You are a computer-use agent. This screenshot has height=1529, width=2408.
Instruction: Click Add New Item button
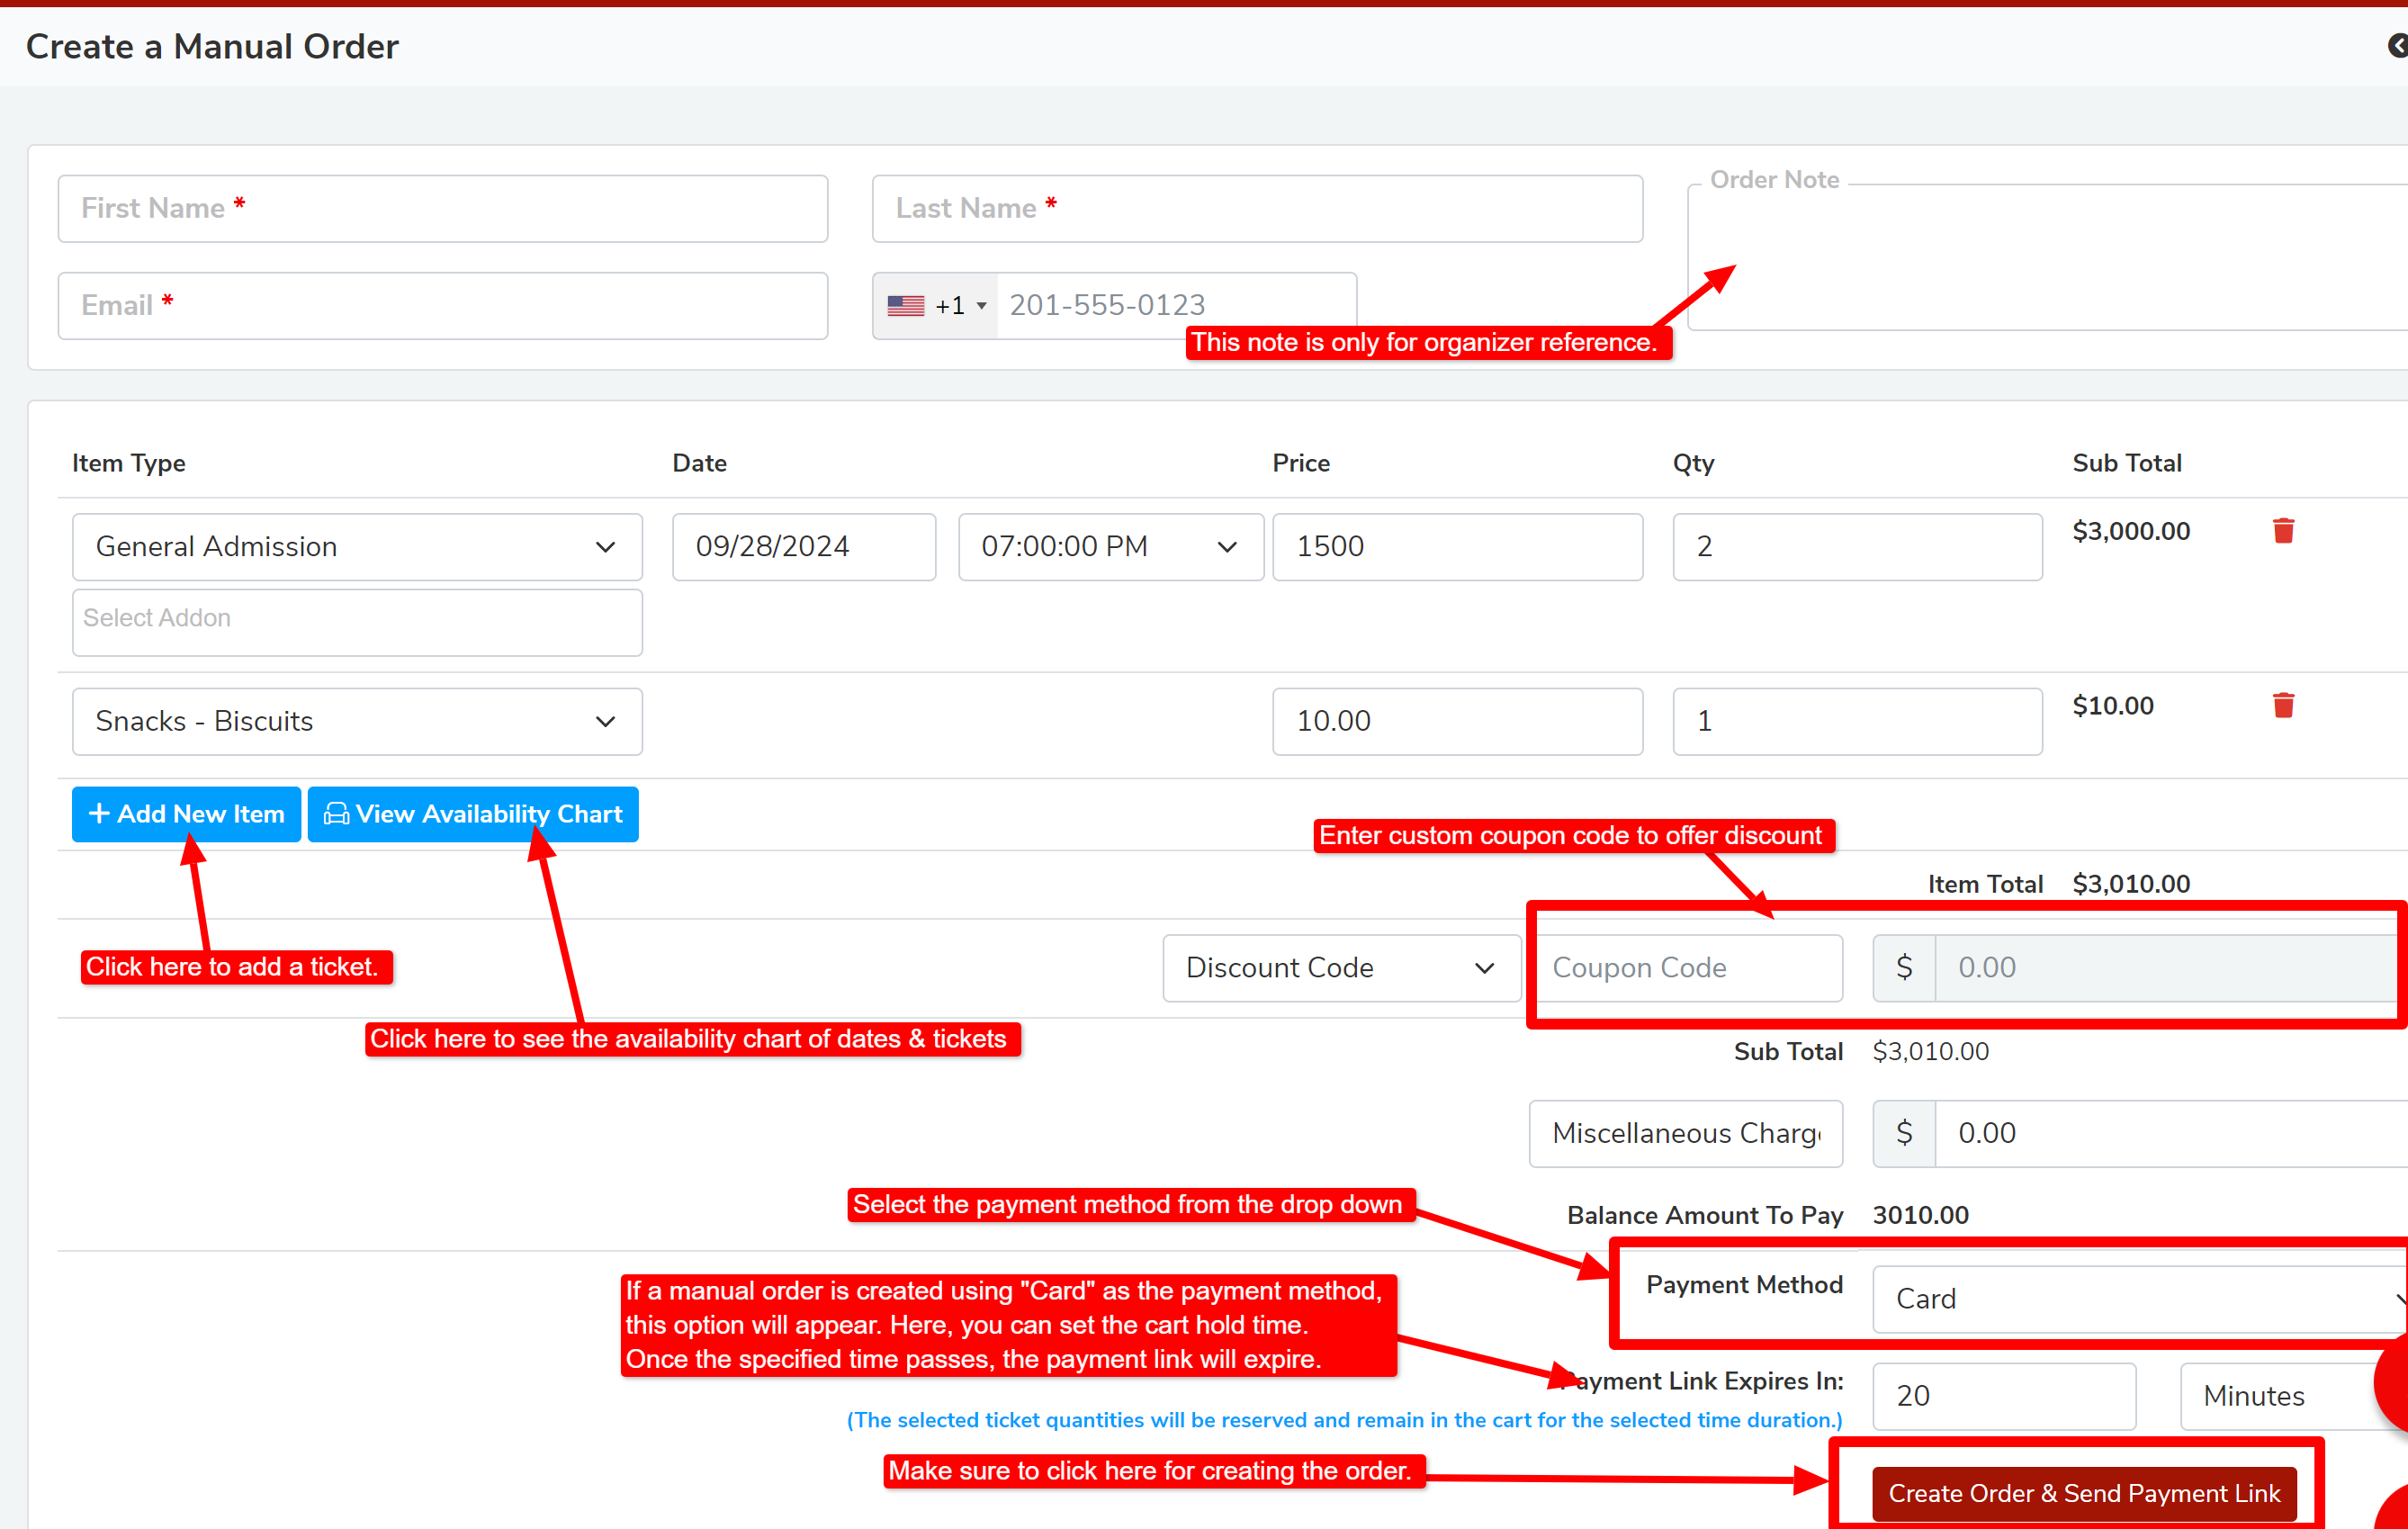186,814
